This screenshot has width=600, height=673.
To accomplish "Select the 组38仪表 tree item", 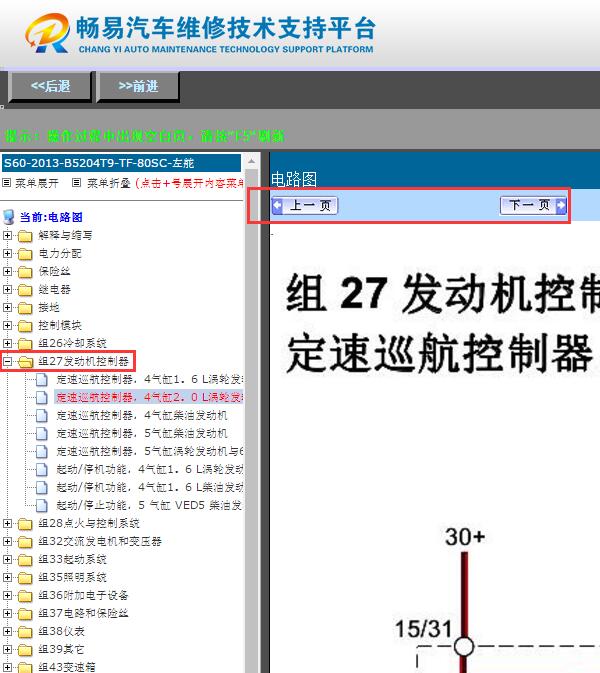I will tap(61, 631).
